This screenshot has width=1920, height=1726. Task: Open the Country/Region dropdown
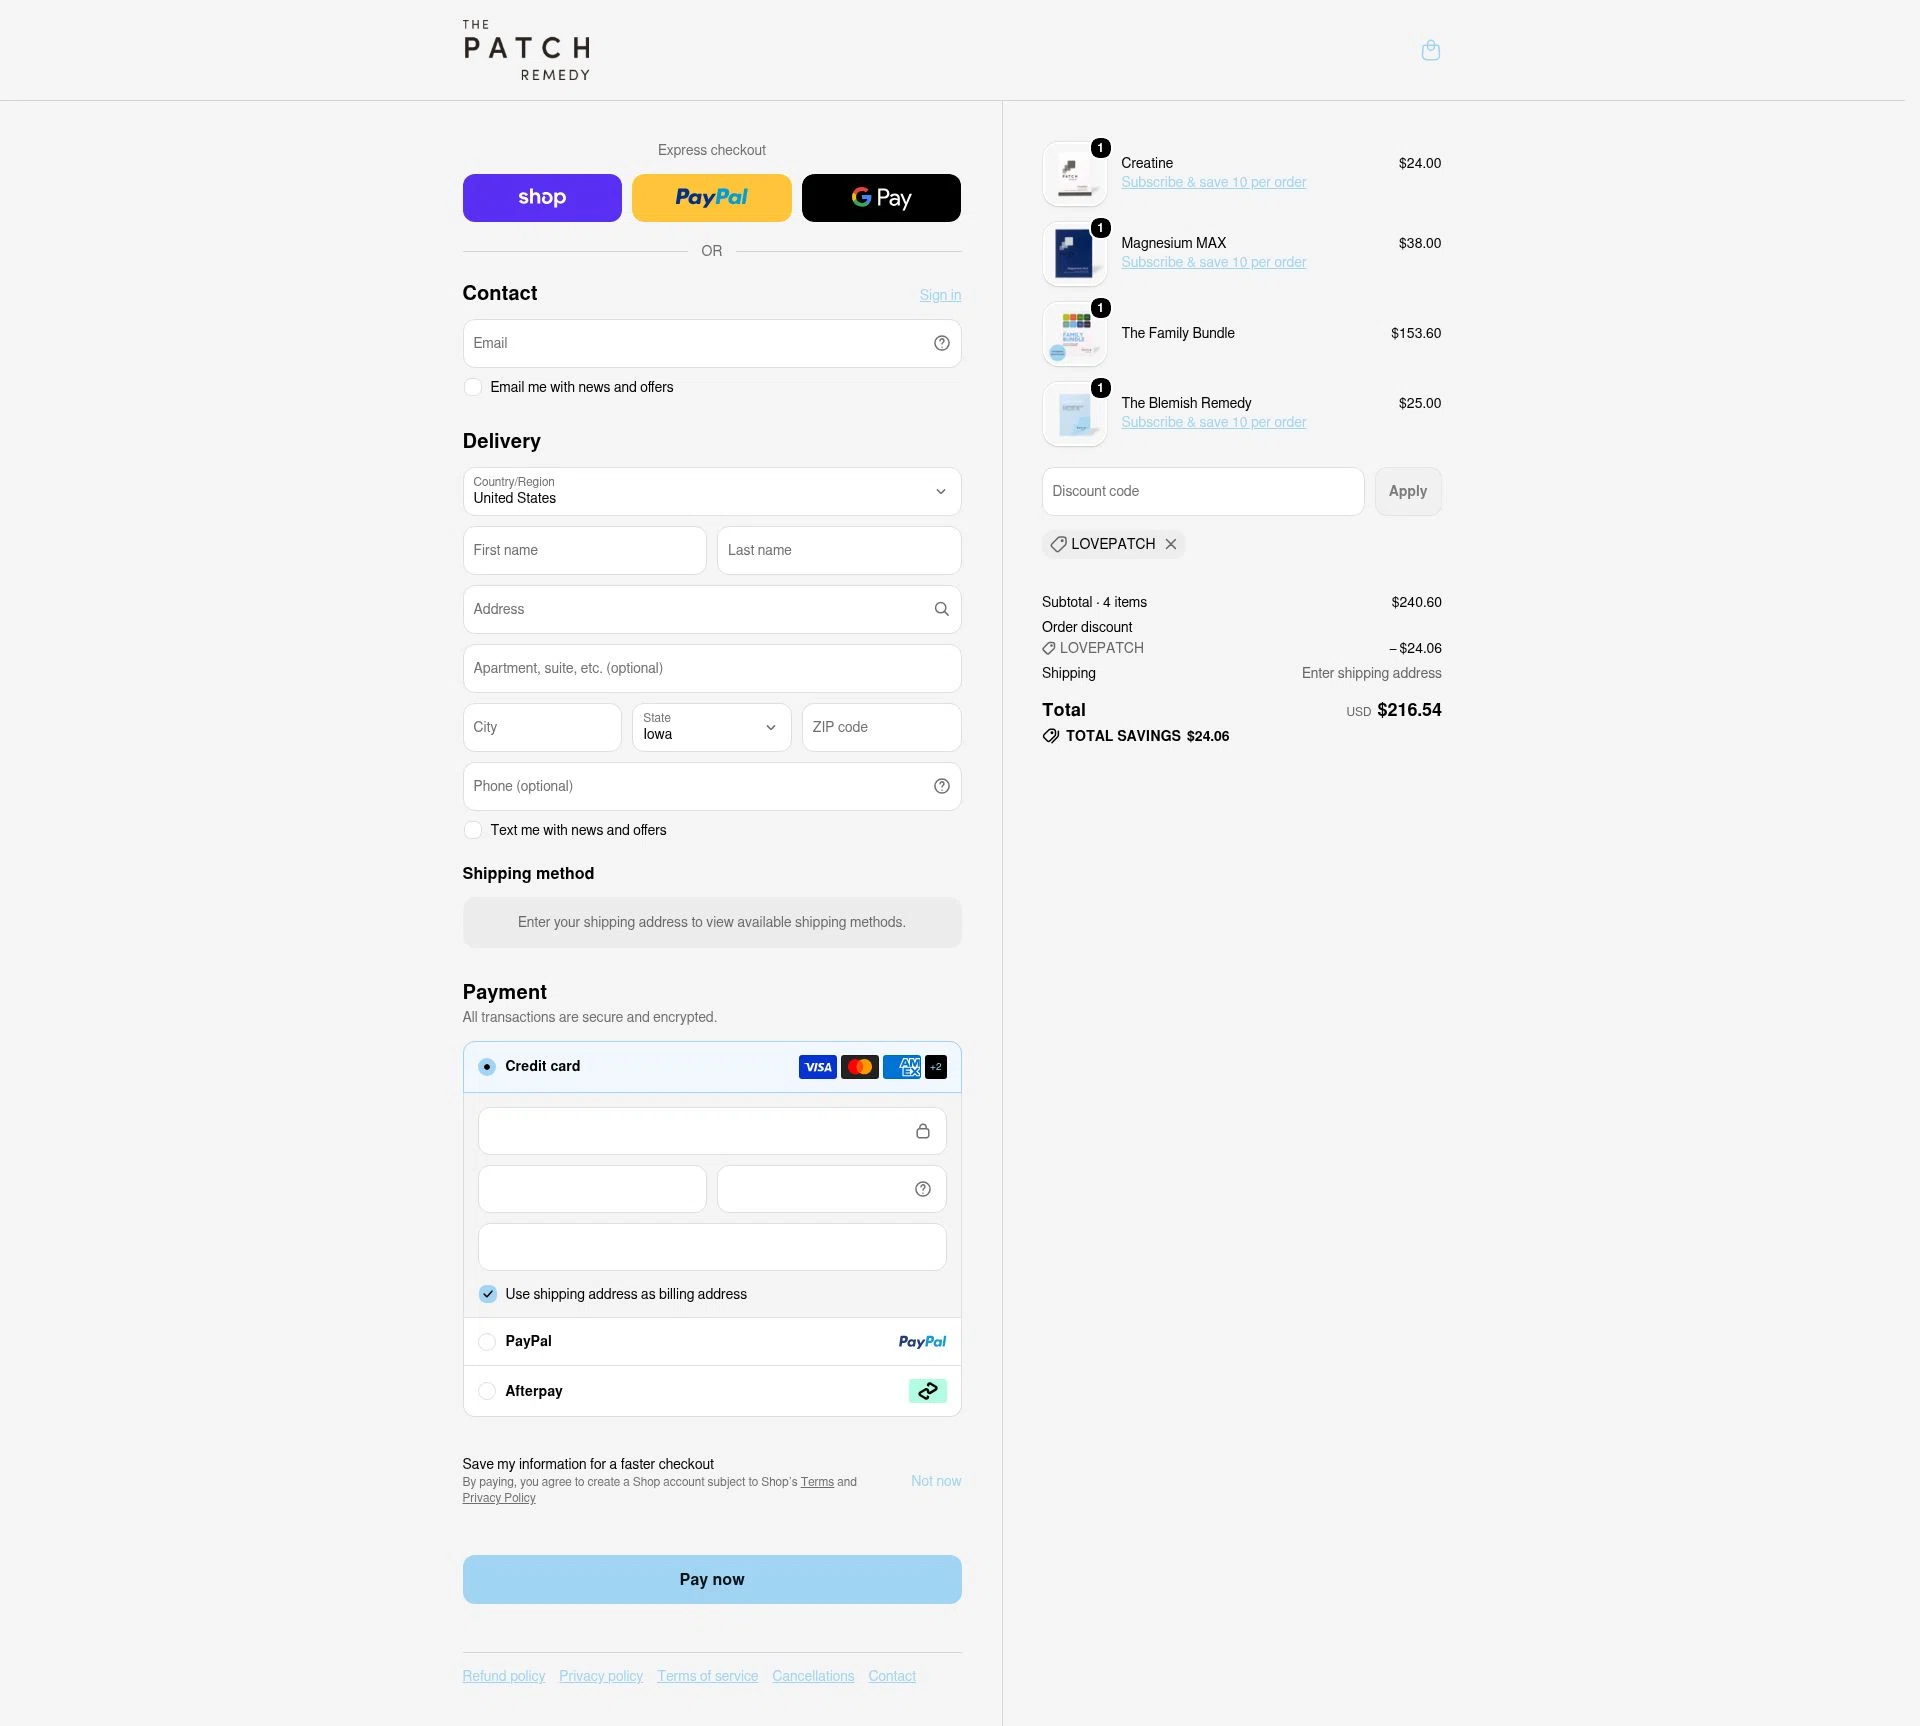[712, 491]
